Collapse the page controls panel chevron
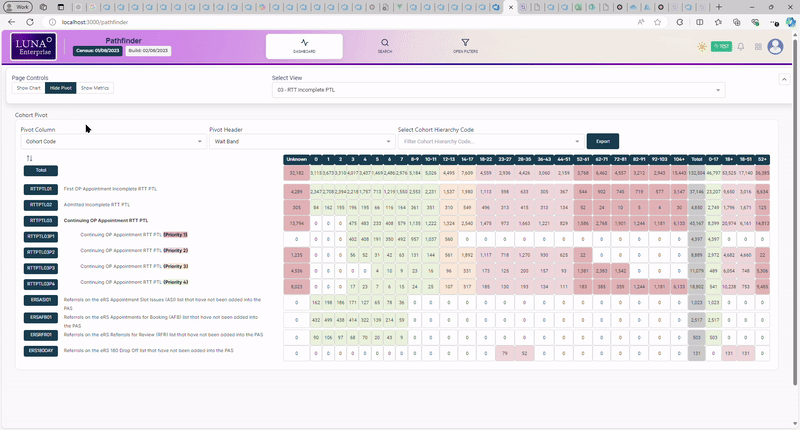 pos(783,78)
